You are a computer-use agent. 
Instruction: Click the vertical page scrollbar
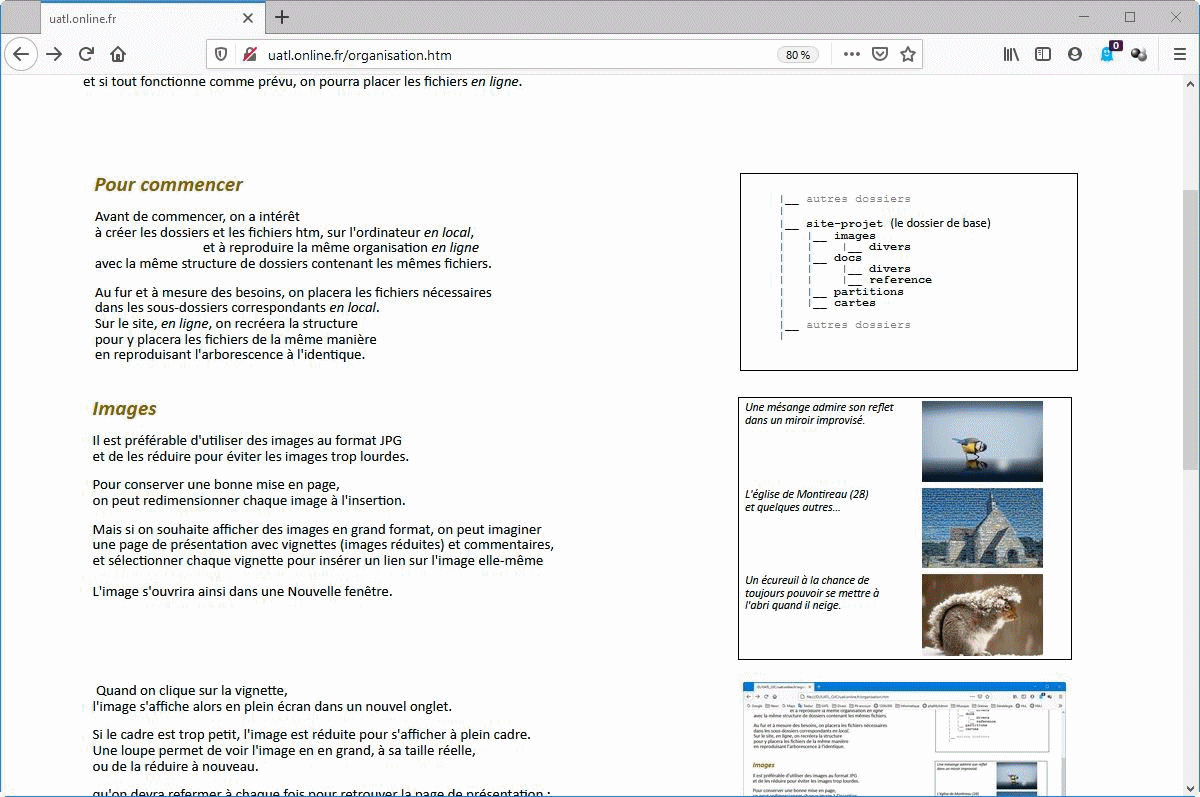click(x=1190, y=330)
